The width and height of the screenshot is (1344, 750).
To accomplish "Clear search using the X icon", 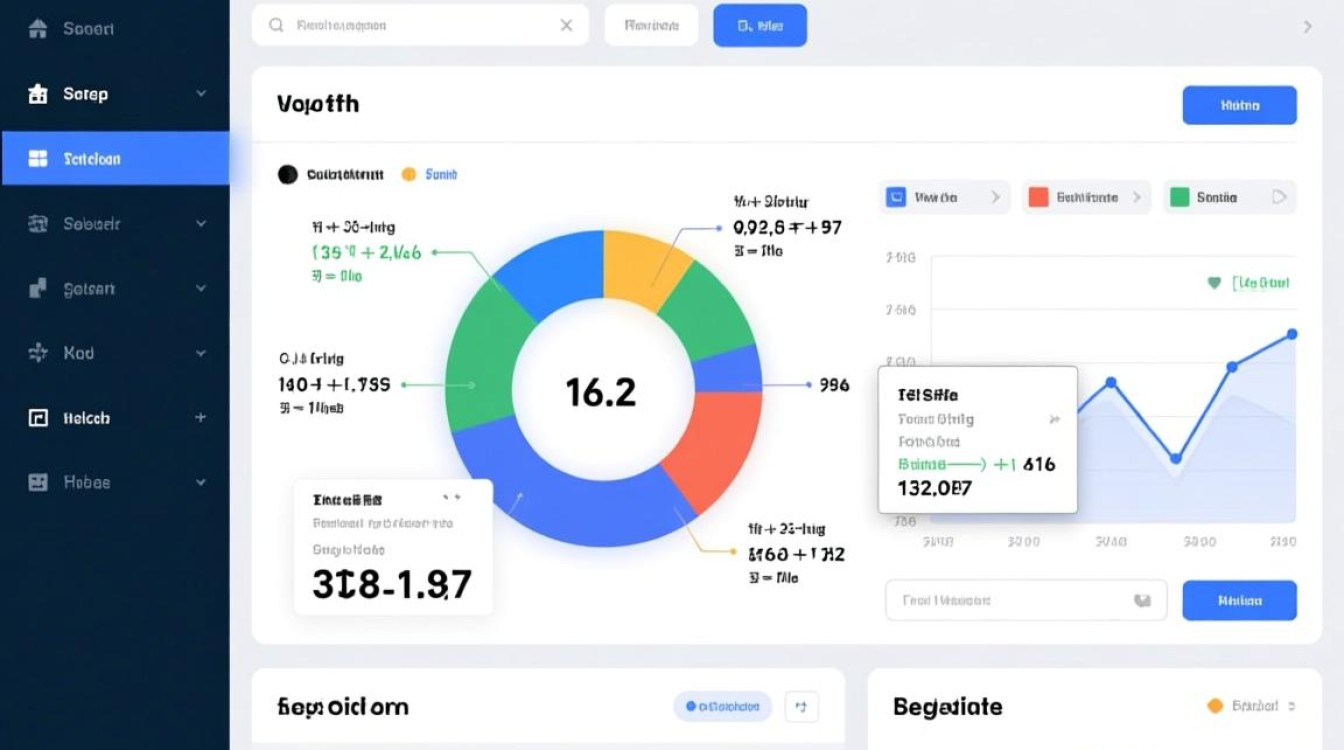I will (x=566, y=25).
